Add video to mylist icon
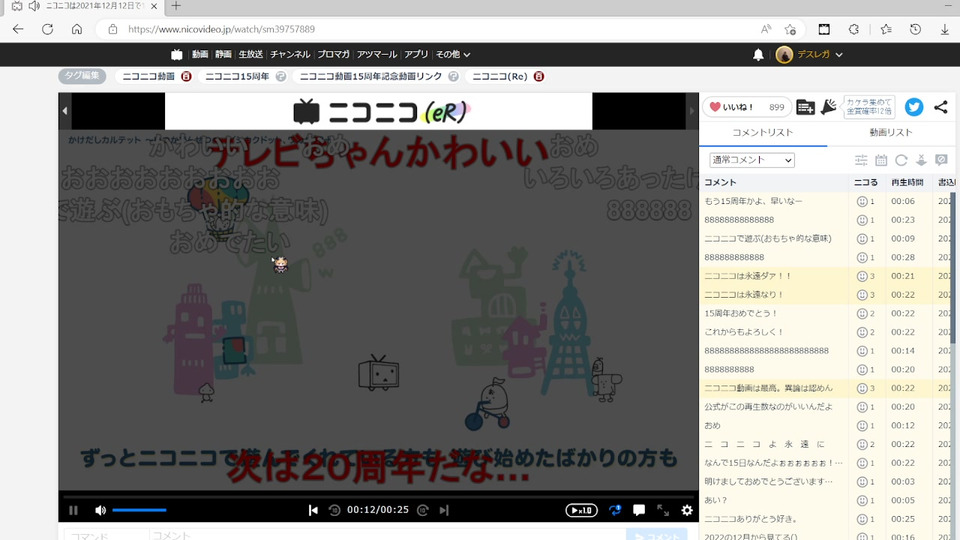 (805, 107)
